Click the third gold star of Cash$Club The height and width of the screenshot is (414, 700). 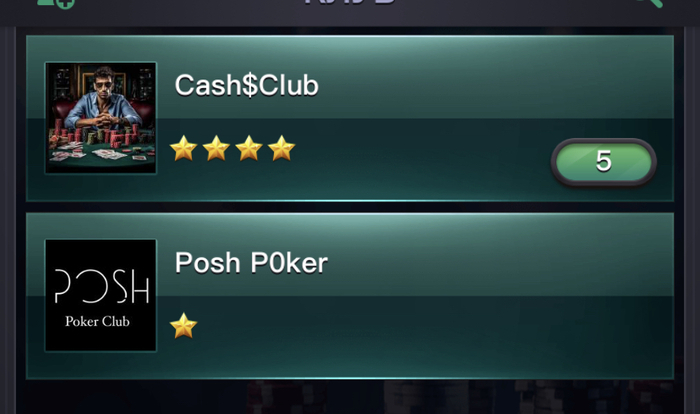point(249,148)
